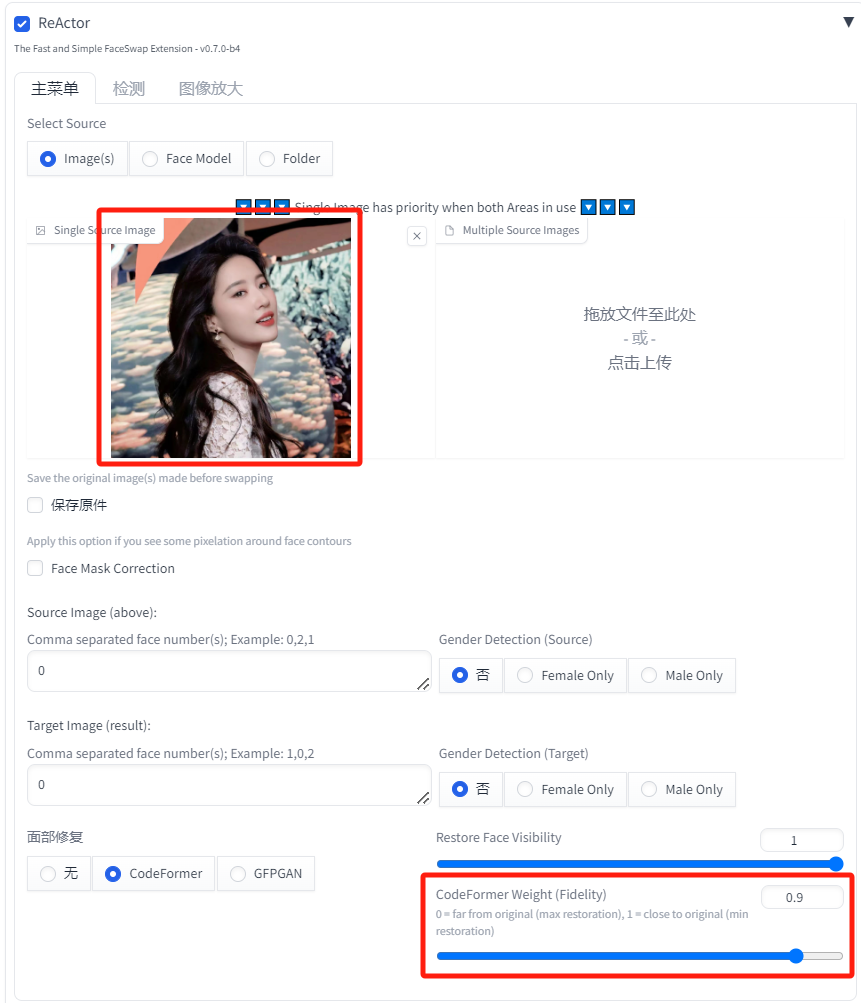Click the CodeFormer Weight value box
Screen dimensions: 861x1003
[x=802, y=897]
